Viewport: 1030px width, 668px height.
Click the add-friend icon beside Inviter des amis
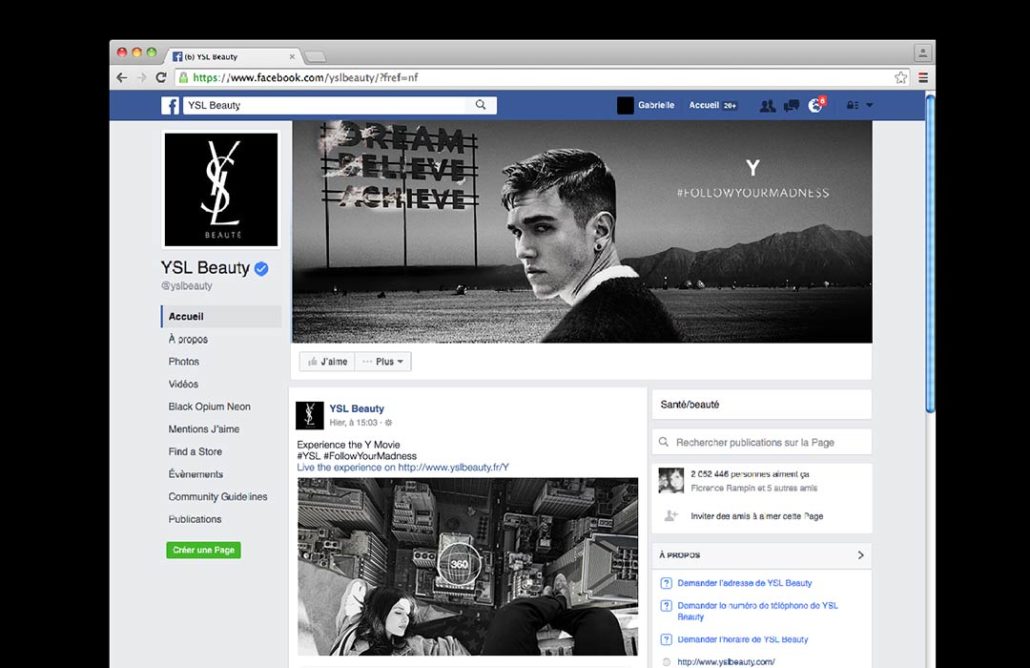coord(671,516)
